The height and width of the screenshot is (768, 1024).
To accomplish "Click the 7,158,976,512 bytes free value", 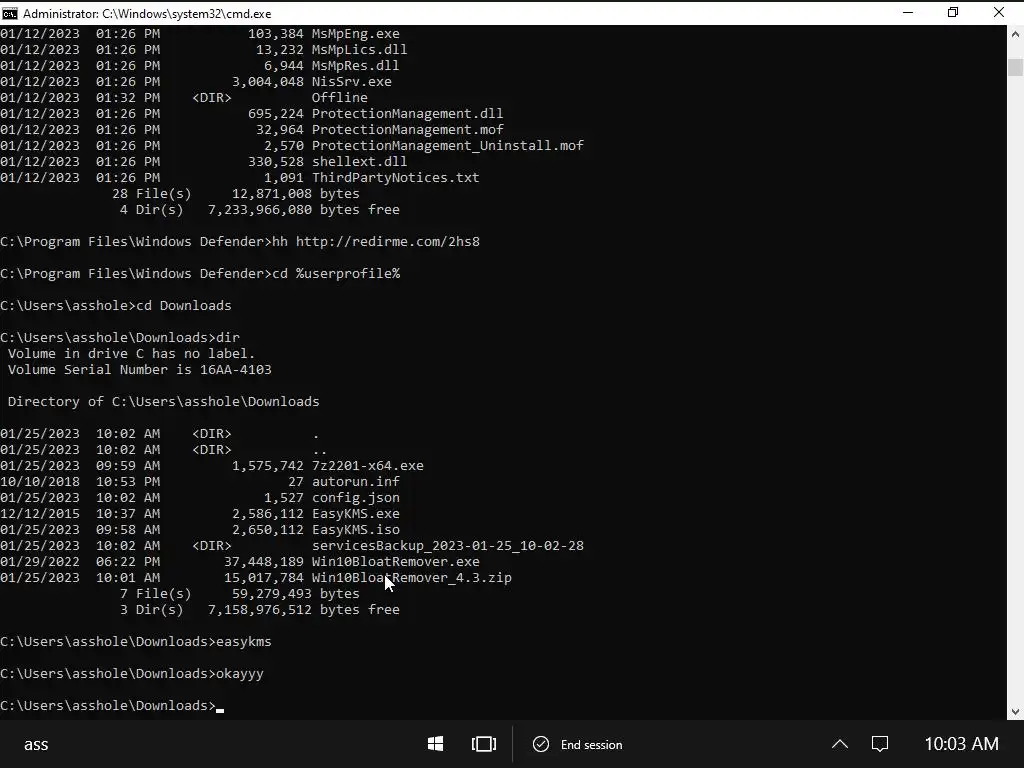I will [x=304, y=609].
